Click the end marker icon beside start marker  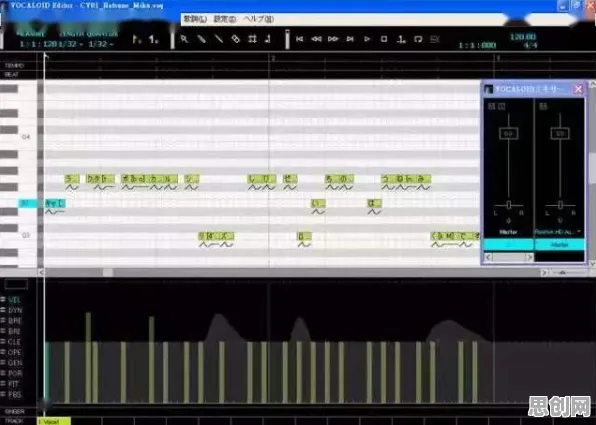click(154, 39)
